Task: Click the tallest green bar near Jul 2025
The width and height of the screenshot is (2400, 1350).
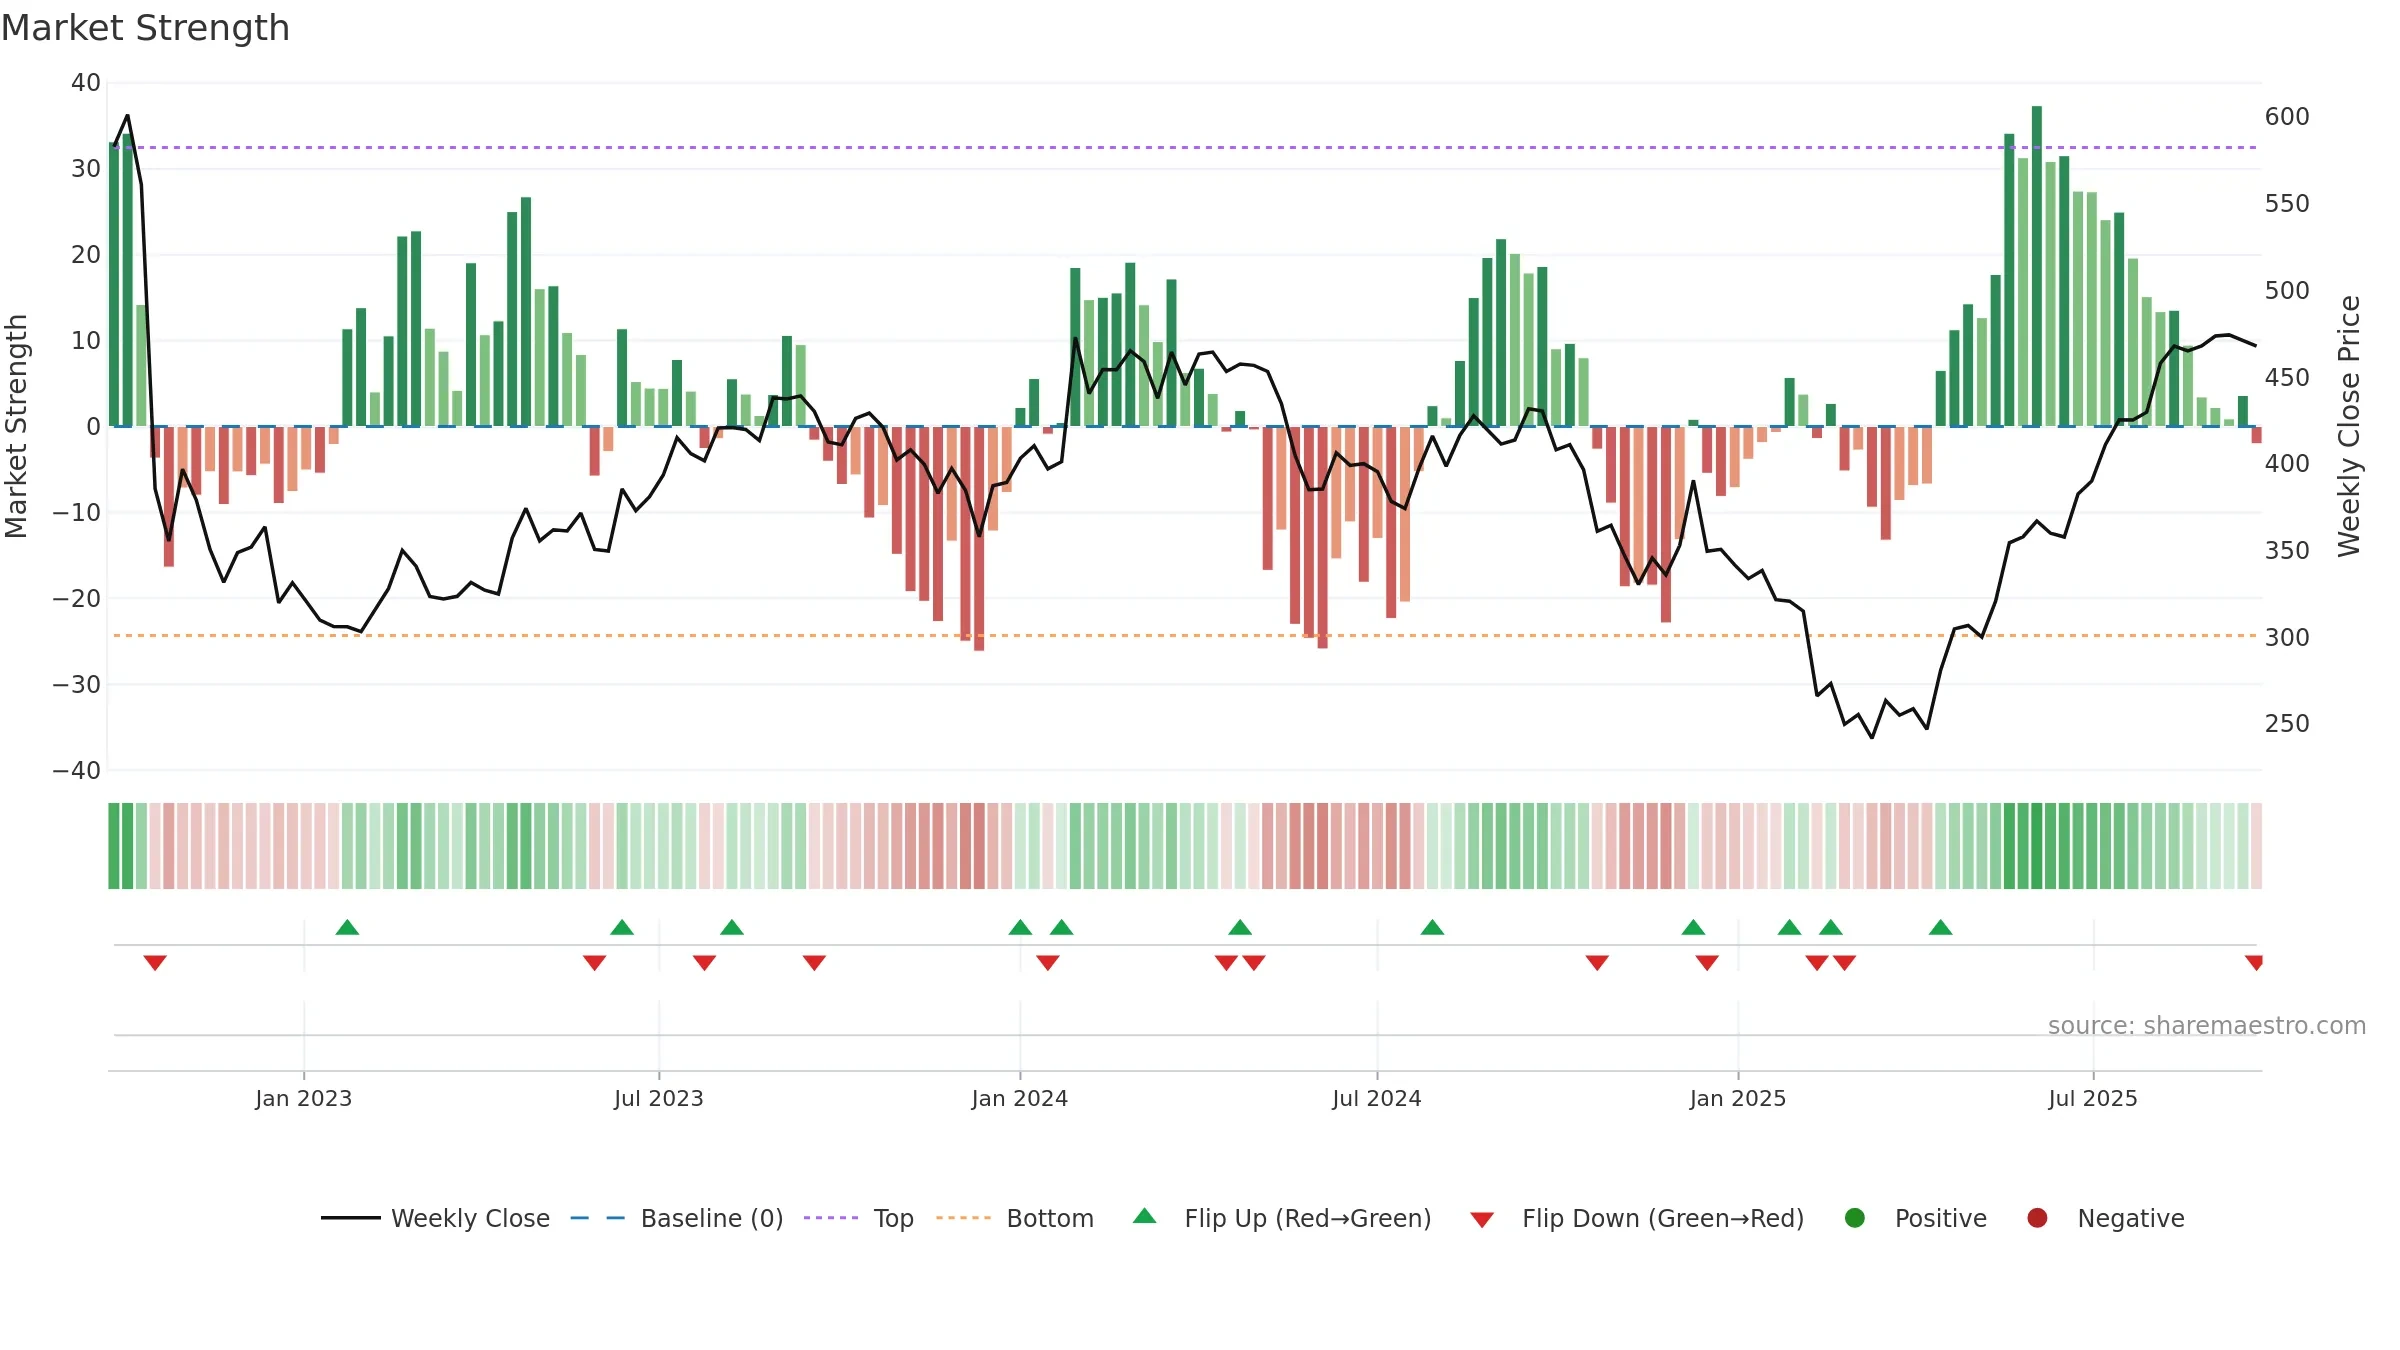Action: tap(2037, 266)
